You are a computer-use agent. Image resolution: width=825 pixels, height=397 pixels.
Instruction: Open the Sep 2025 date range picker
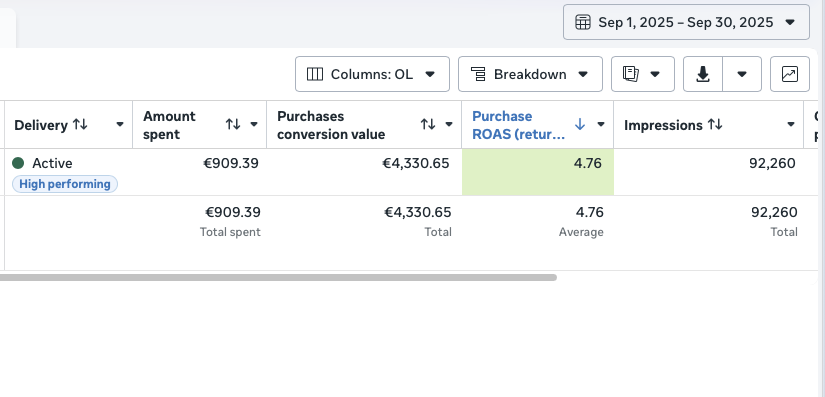click(686, 22)
